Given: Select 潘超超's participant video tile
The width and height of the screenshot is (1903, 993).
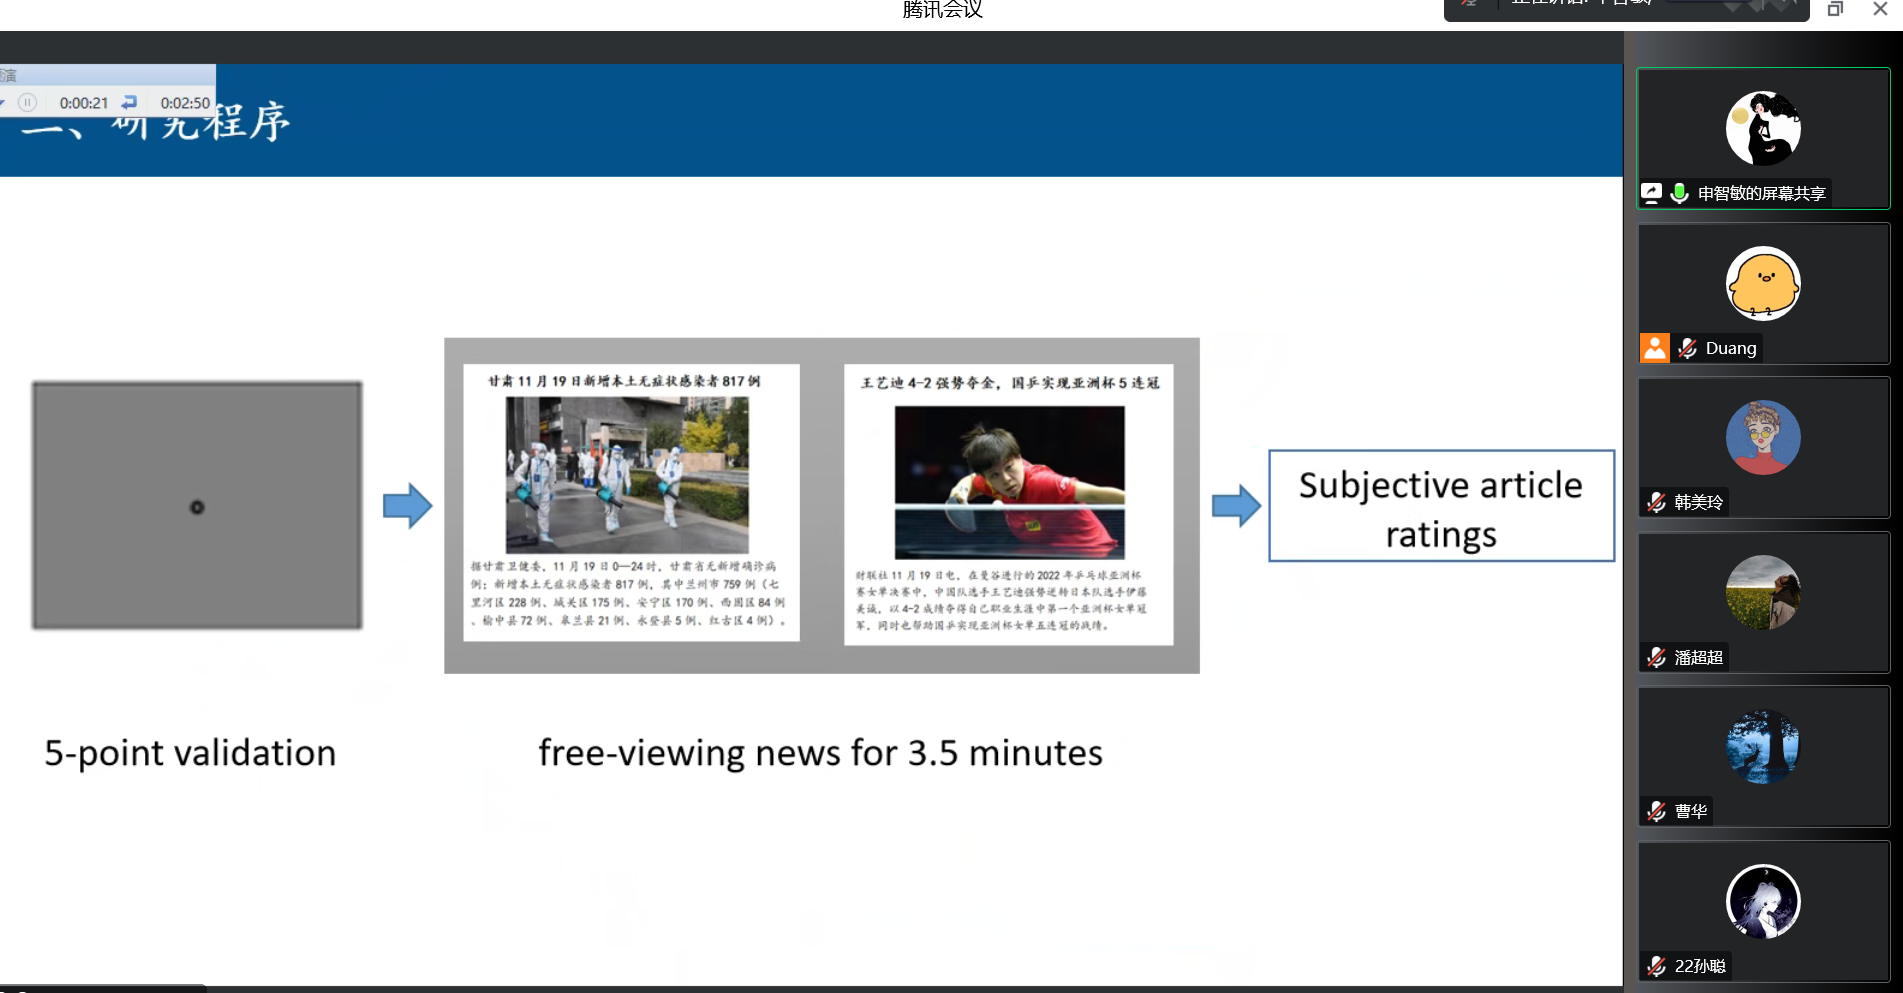Looking at the screenshot, I should click(1763, 602).
